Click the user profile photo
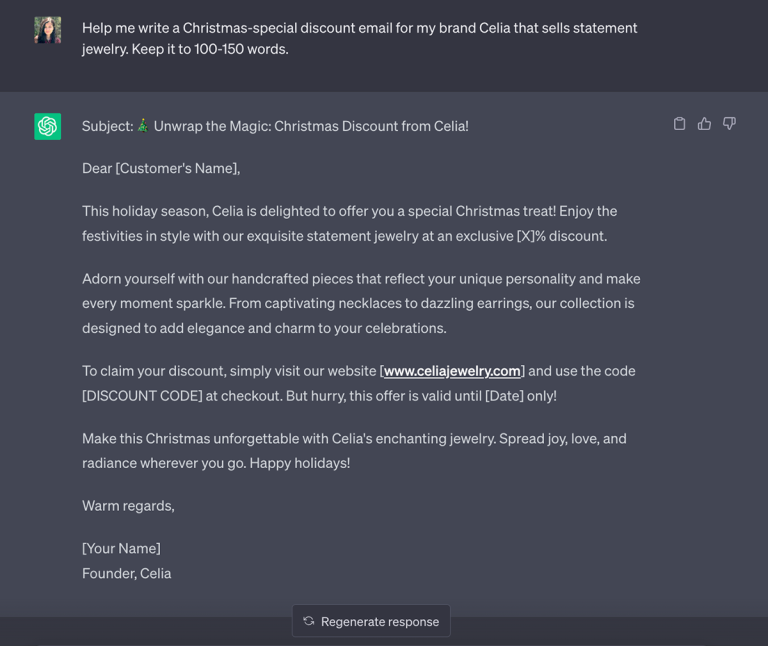The width and height of the screenshot is (768, 646). coord(47,30)
